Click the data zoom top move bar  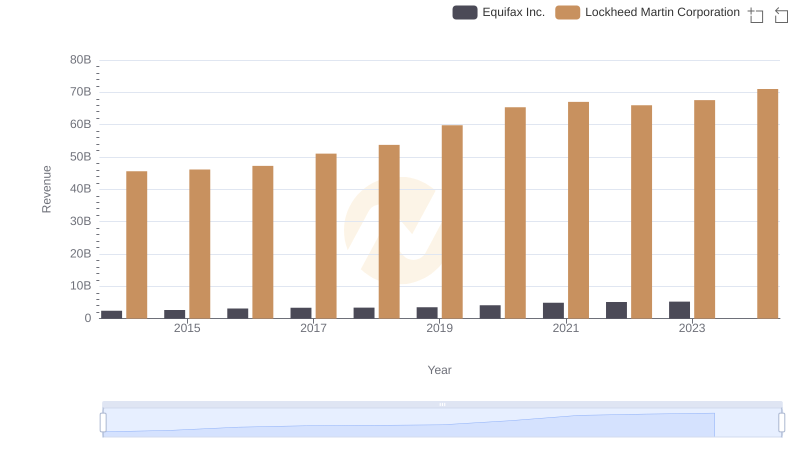click(442, 404)
